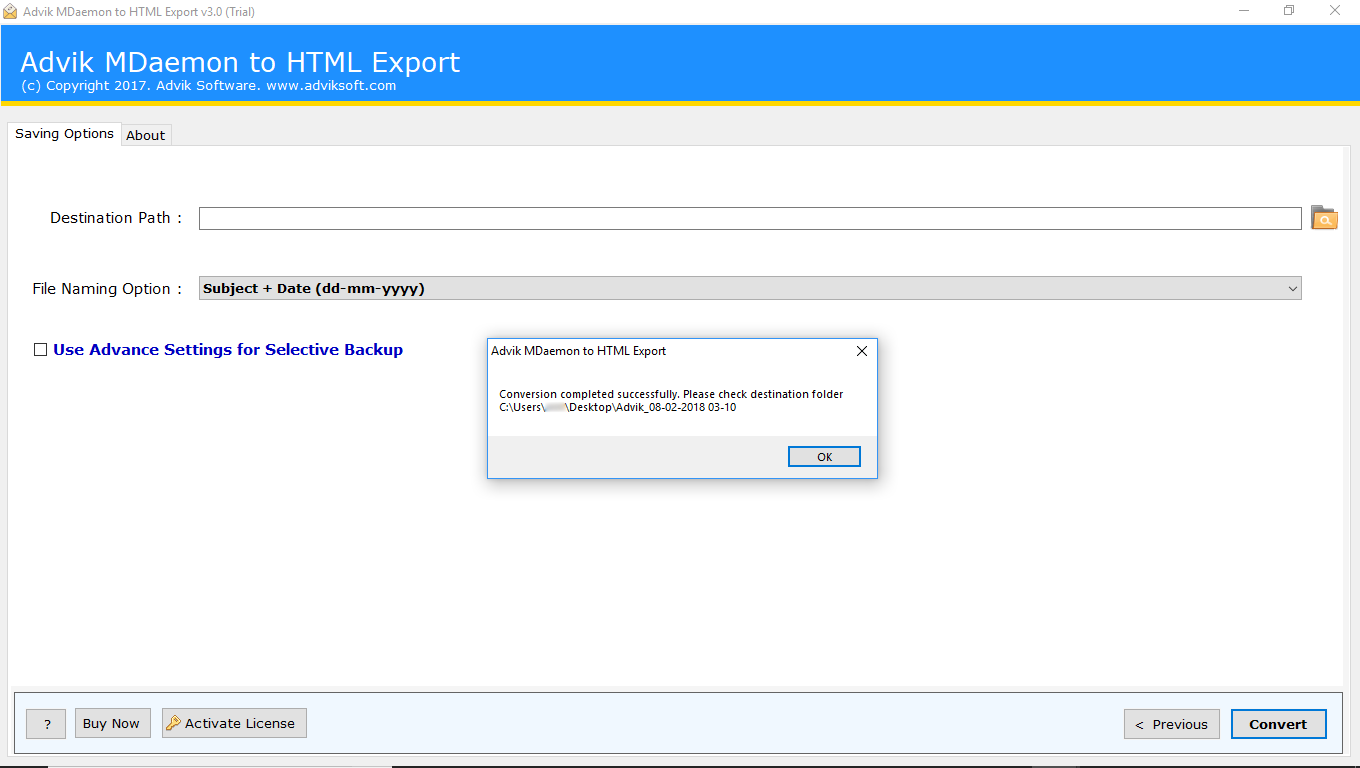Click the Buy Now button
The width and height of the screenshot is (1360, 768).
tap(111, 723)
